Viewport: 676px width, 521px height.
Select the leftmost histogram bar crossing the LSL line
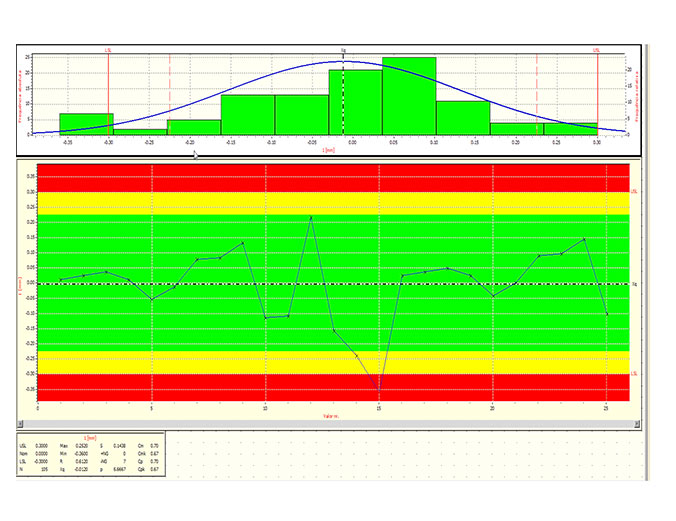tap(86, 124)
